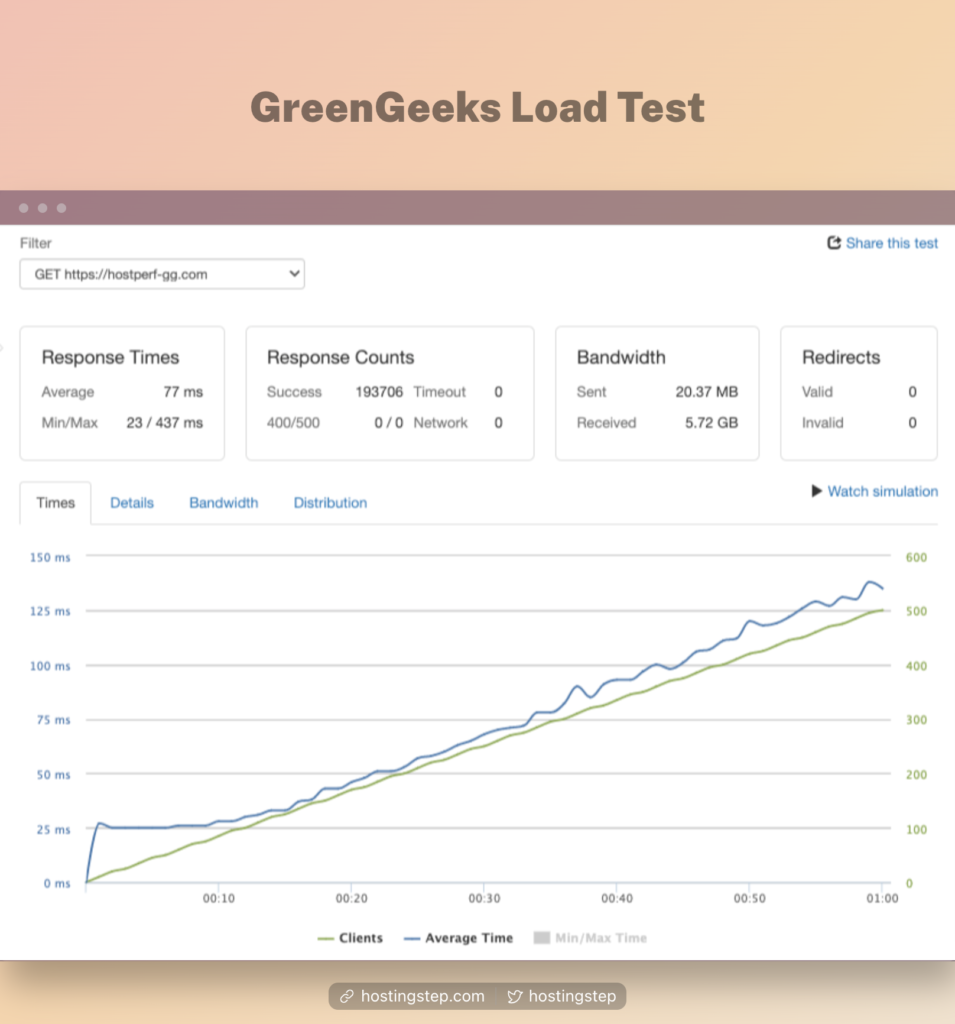Open the Bandwidth tab
The image size is (955, 1024).
(x=223, y=503)
